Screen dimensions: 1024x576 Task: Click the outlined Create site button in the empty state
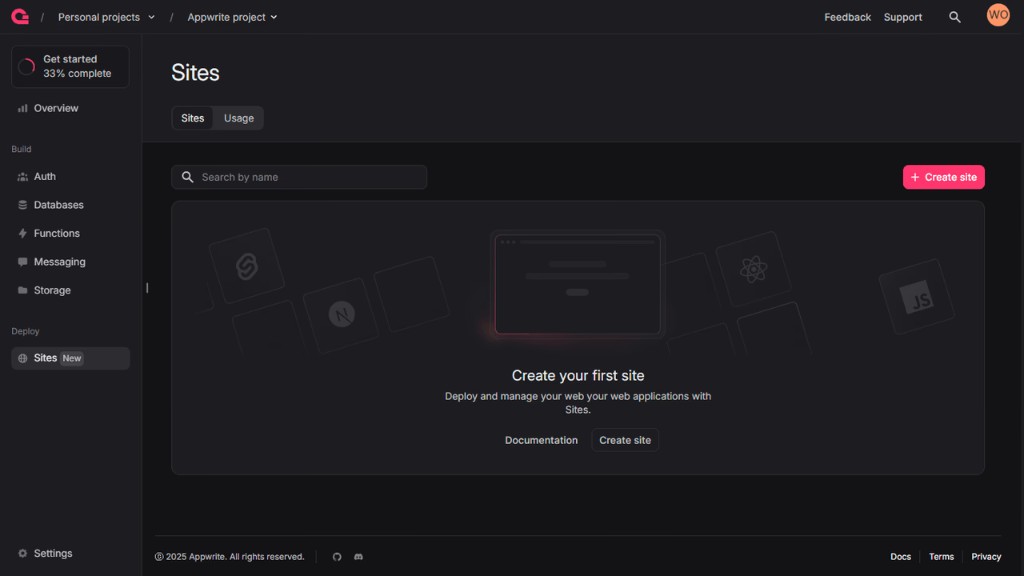click(x=625, y=440)
